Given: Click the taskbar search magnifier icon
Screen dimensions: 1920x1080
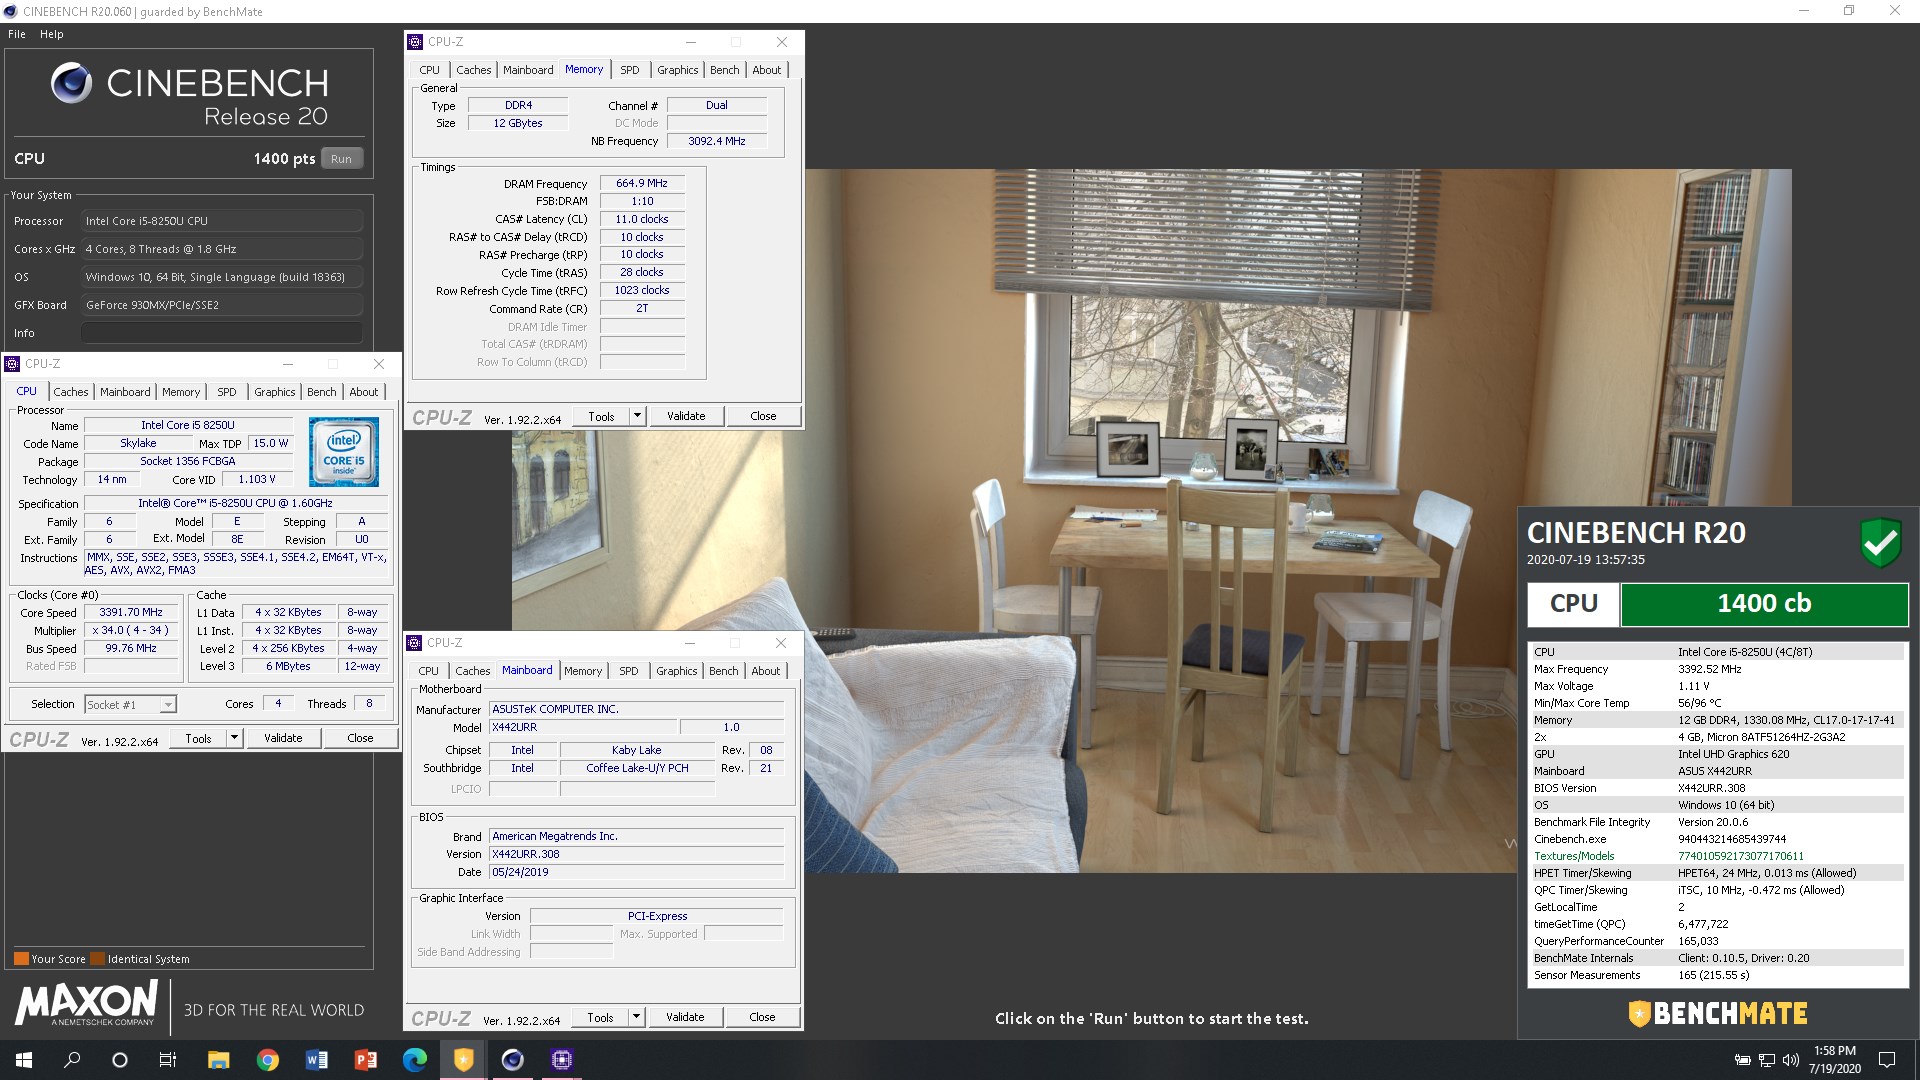Looking at the screenshot, I should (72, 1060).
